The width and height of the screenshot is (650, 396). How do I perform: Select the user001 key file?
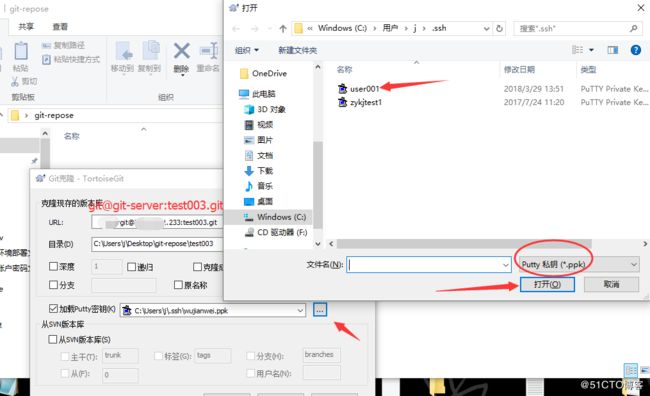coord(359,88)
